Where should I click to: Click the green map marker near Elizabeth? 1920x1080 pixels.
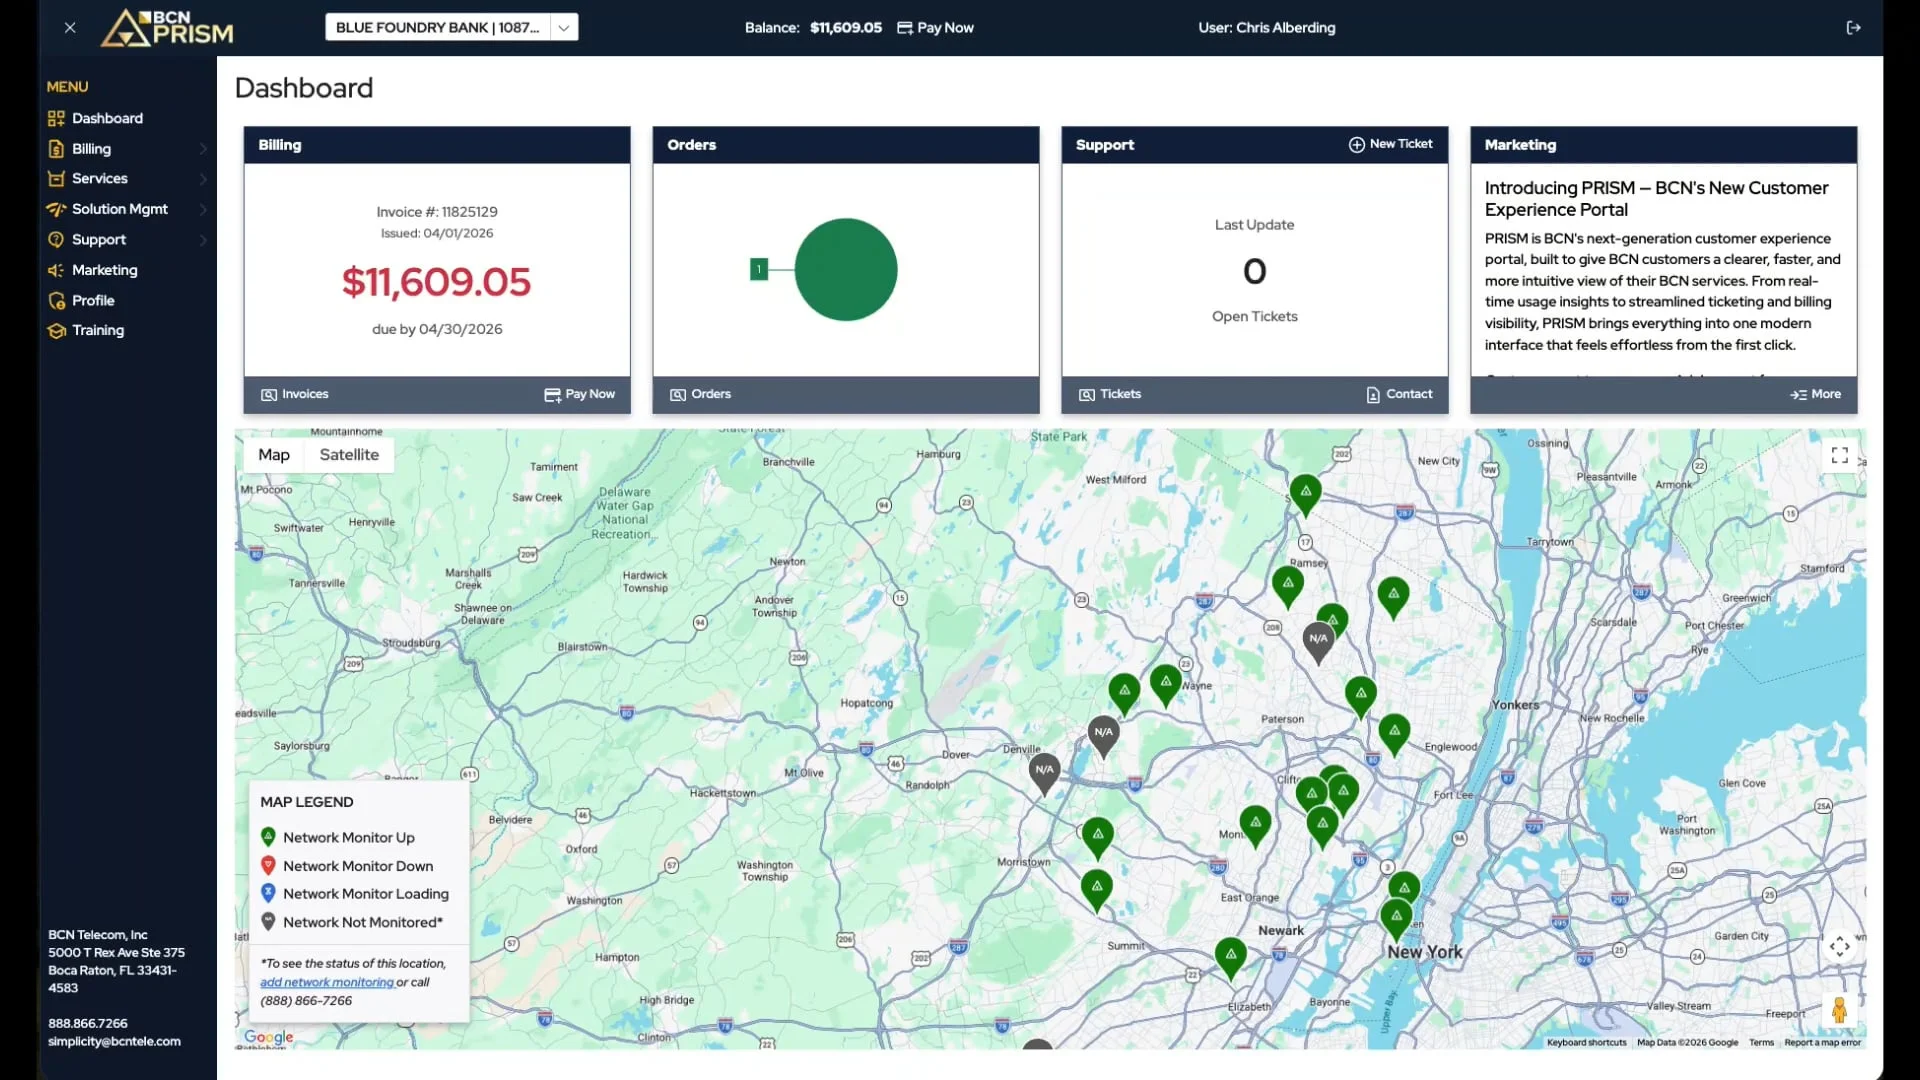pyautogui.click(x=1231, y=957)
